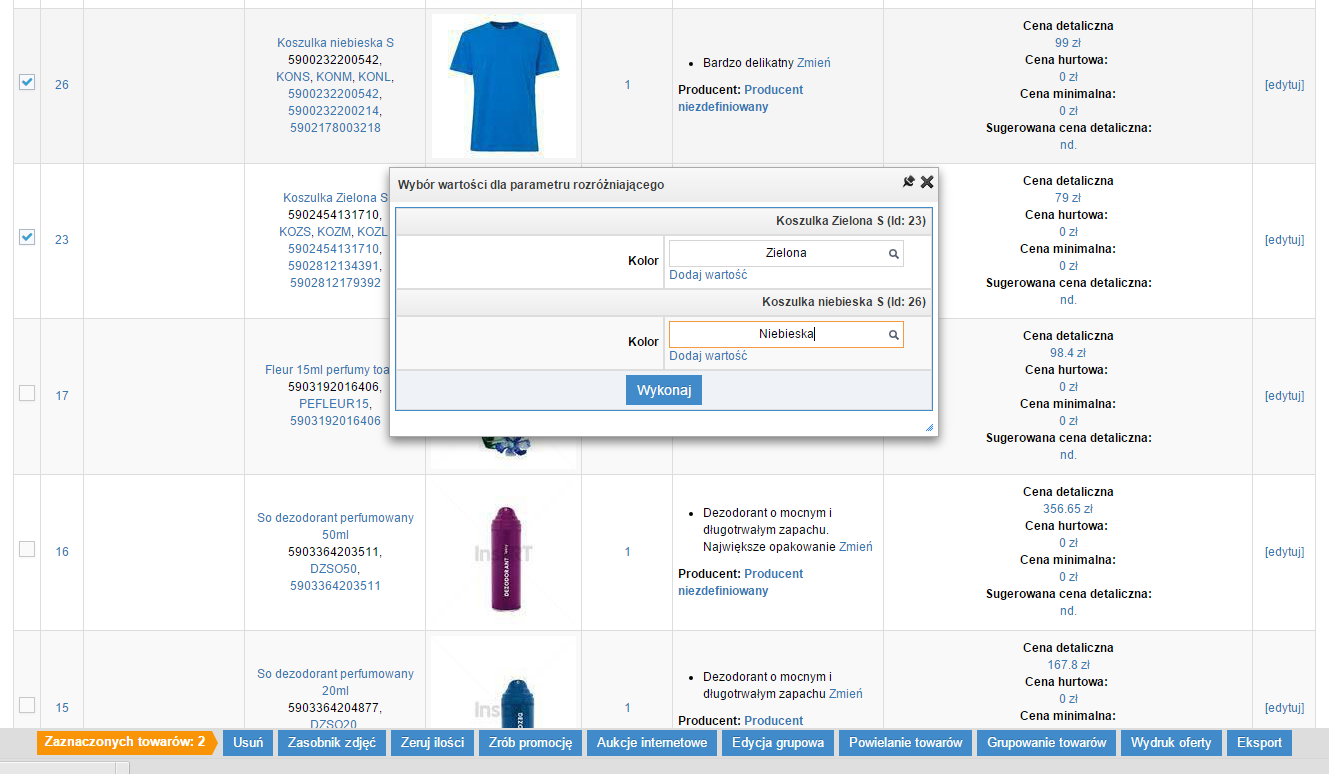The height and width of the screenshot is (774, 1329).
Task: Click Grupowanie towarów in bottom bar
Action: coord(1047,743)
